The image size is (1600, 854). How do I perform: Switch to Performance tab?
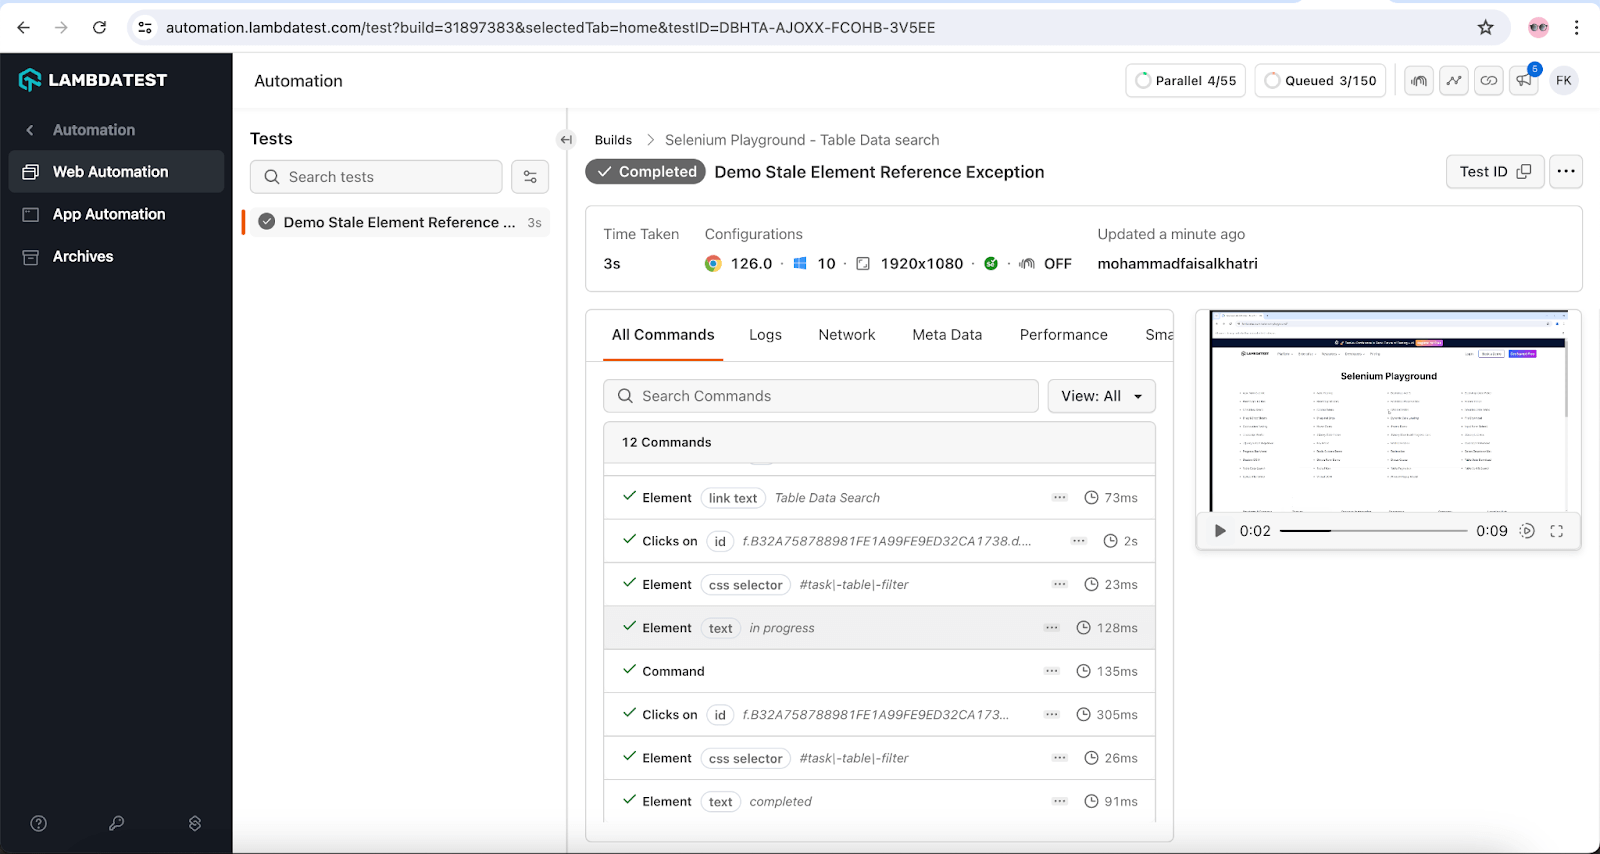pyautogui.click(x=1063, y=335)
